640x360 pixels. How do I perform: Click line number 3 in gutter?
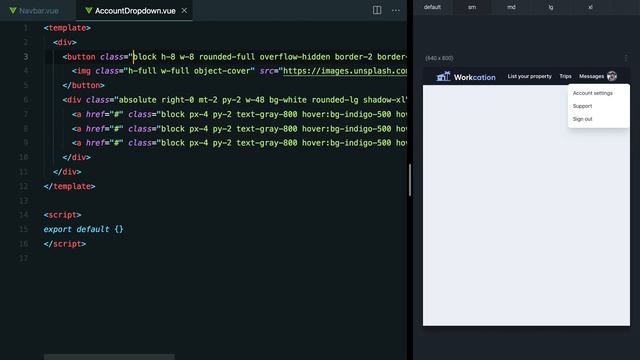point(26,57)
